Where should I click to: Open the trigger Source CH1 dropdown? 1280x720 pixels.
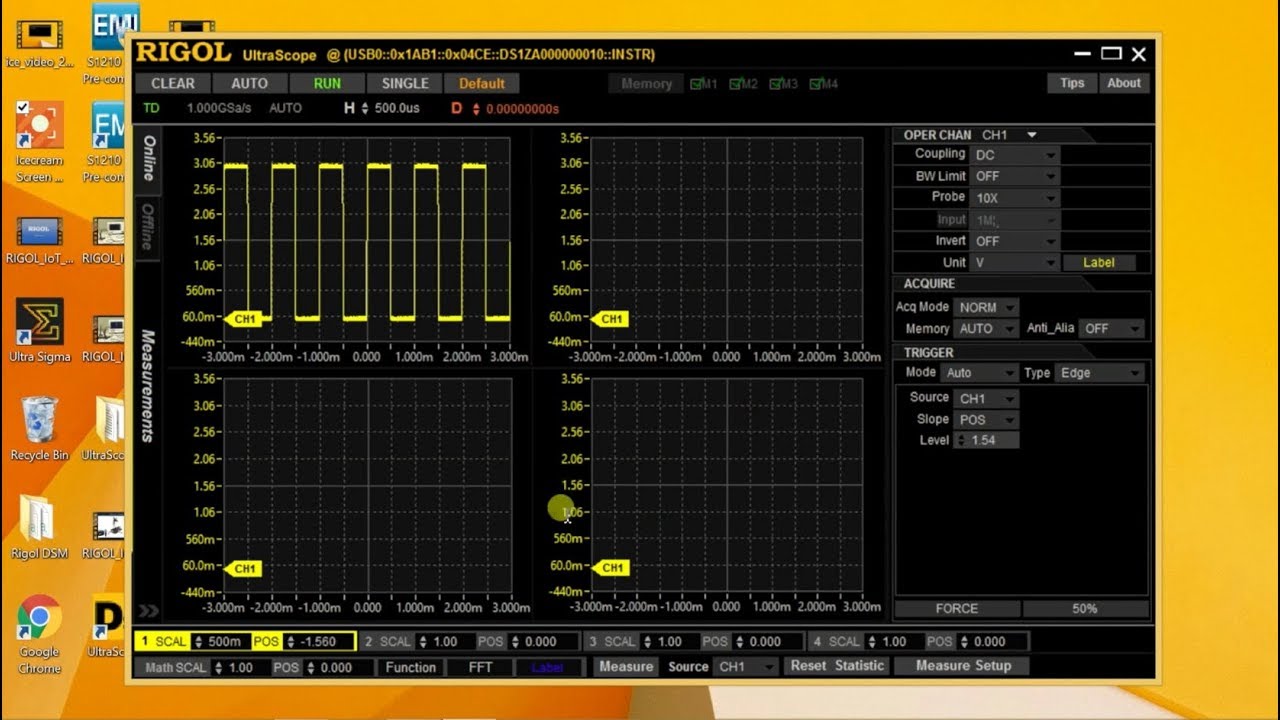(986, 398)
